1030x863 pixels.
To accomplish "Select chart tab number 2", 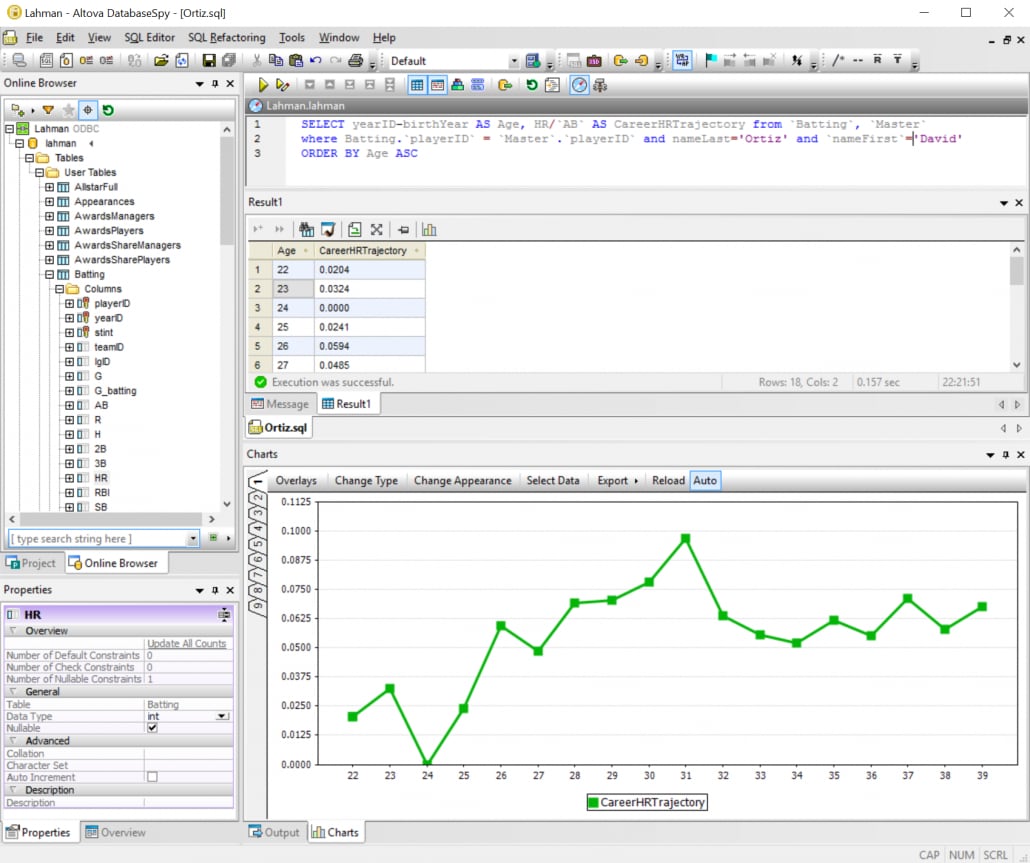I will [x=258, y=497].
